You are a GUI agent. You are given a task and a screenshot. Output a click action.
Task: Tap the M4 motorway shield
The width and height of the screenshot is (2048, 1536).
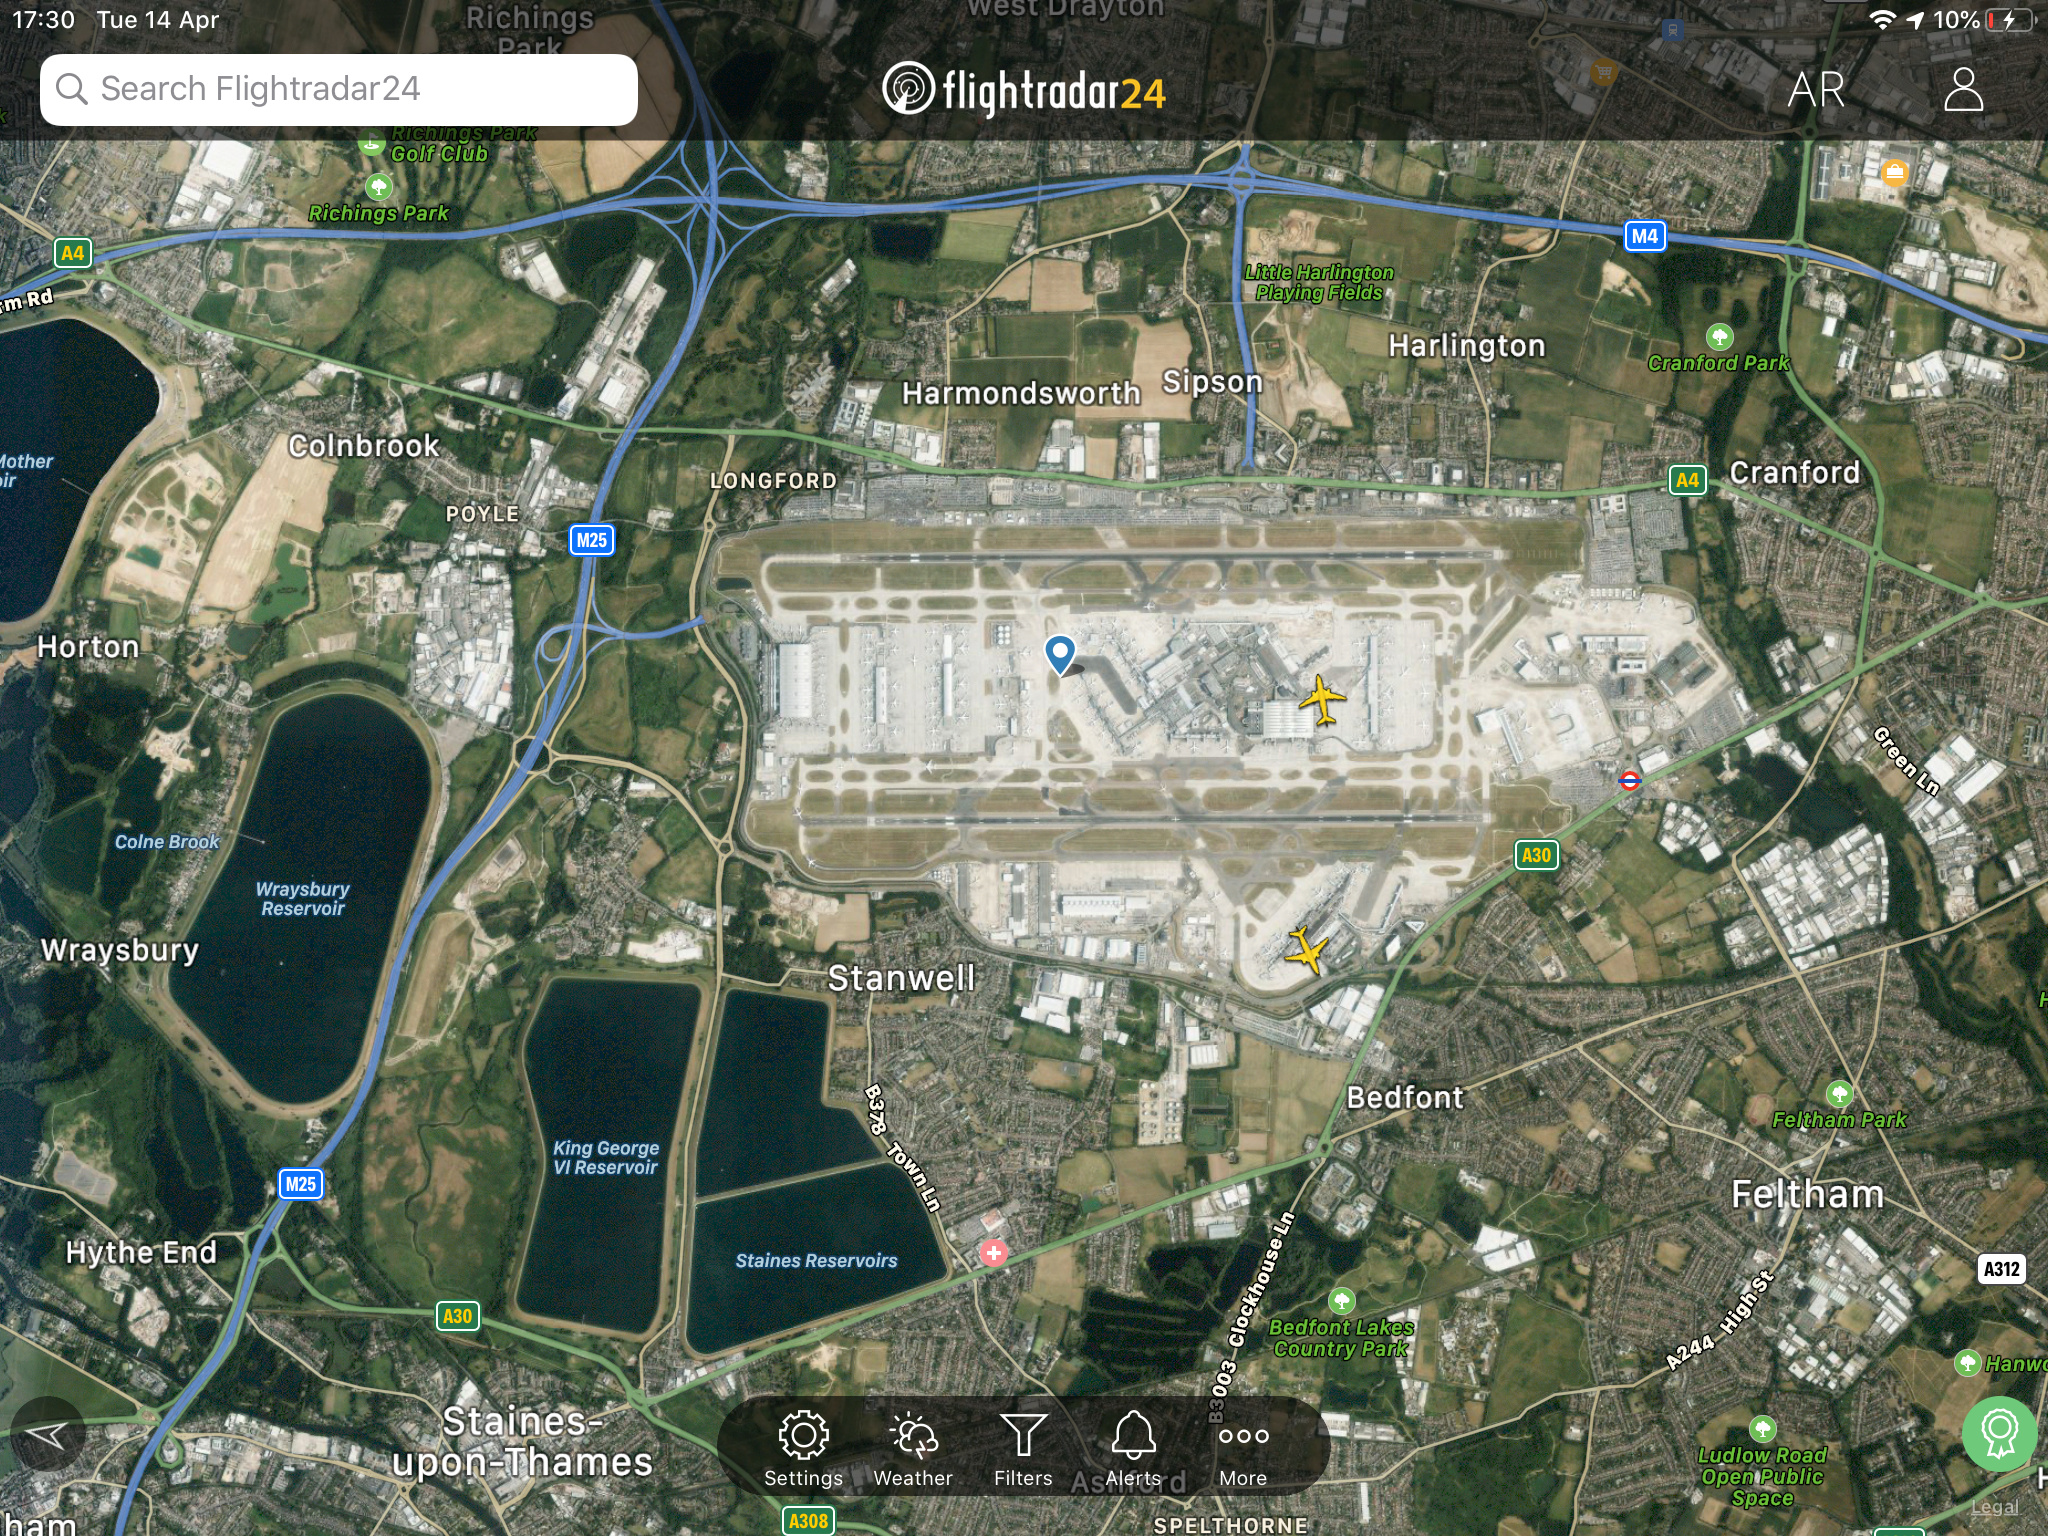coord(1644,236)
